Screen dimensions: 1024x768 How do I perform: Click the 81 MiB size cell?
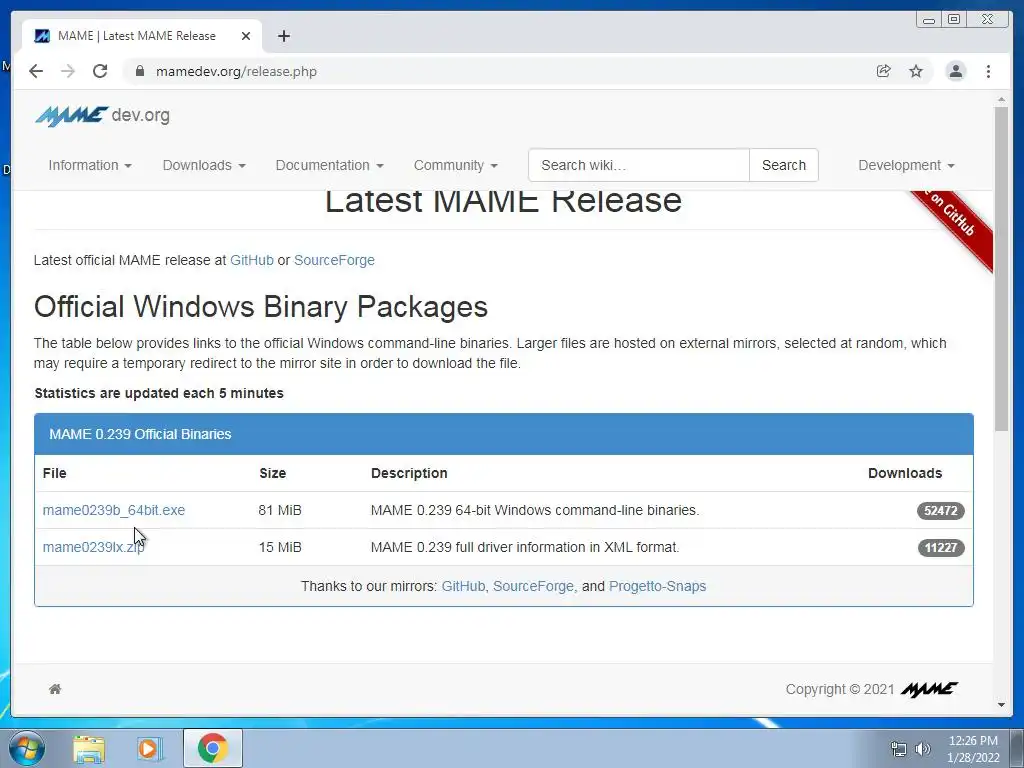click(x=280, y=510)
